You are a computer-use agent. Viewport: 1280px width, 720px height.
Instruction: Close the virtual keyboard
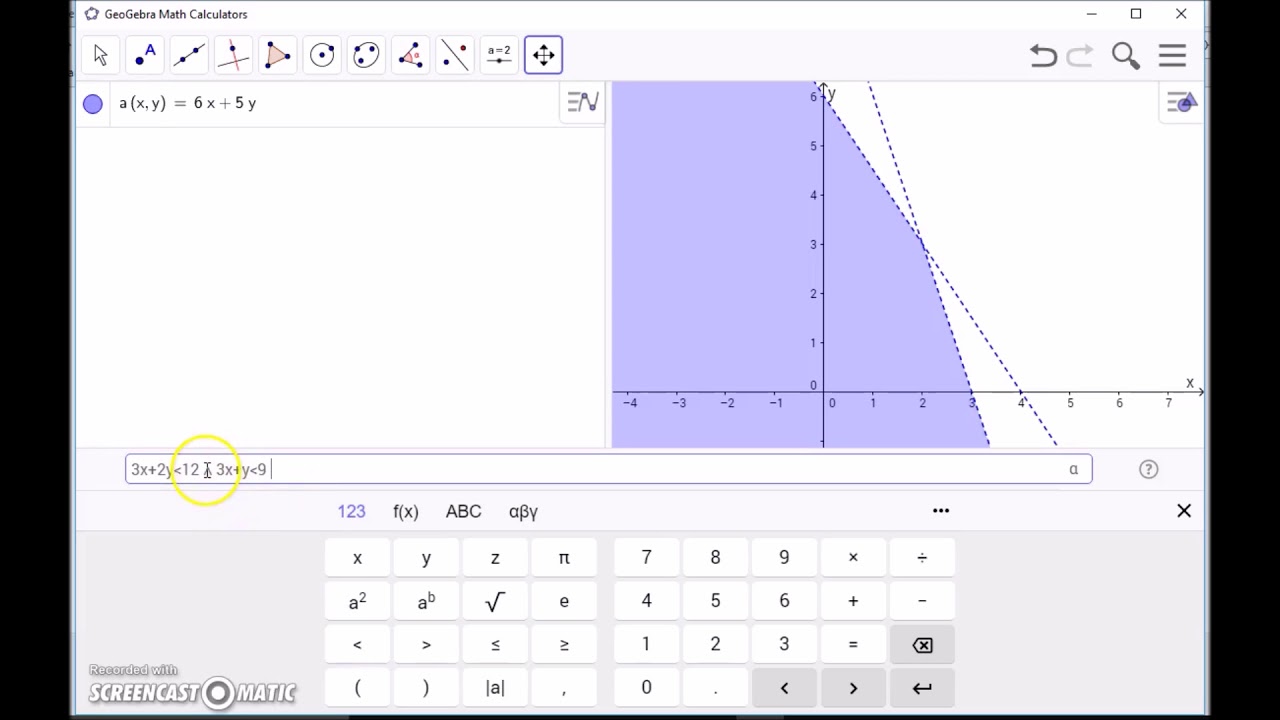pos(1184,511)
